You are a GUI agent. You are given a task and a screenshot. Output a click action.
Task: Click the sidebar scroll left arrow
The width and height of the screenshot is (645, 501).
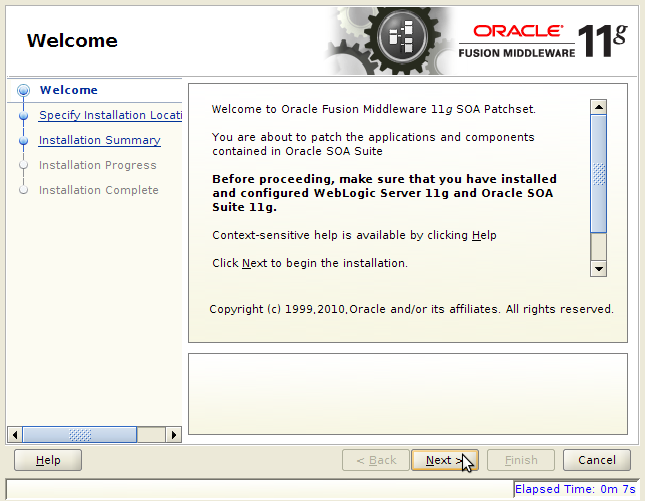15,435
